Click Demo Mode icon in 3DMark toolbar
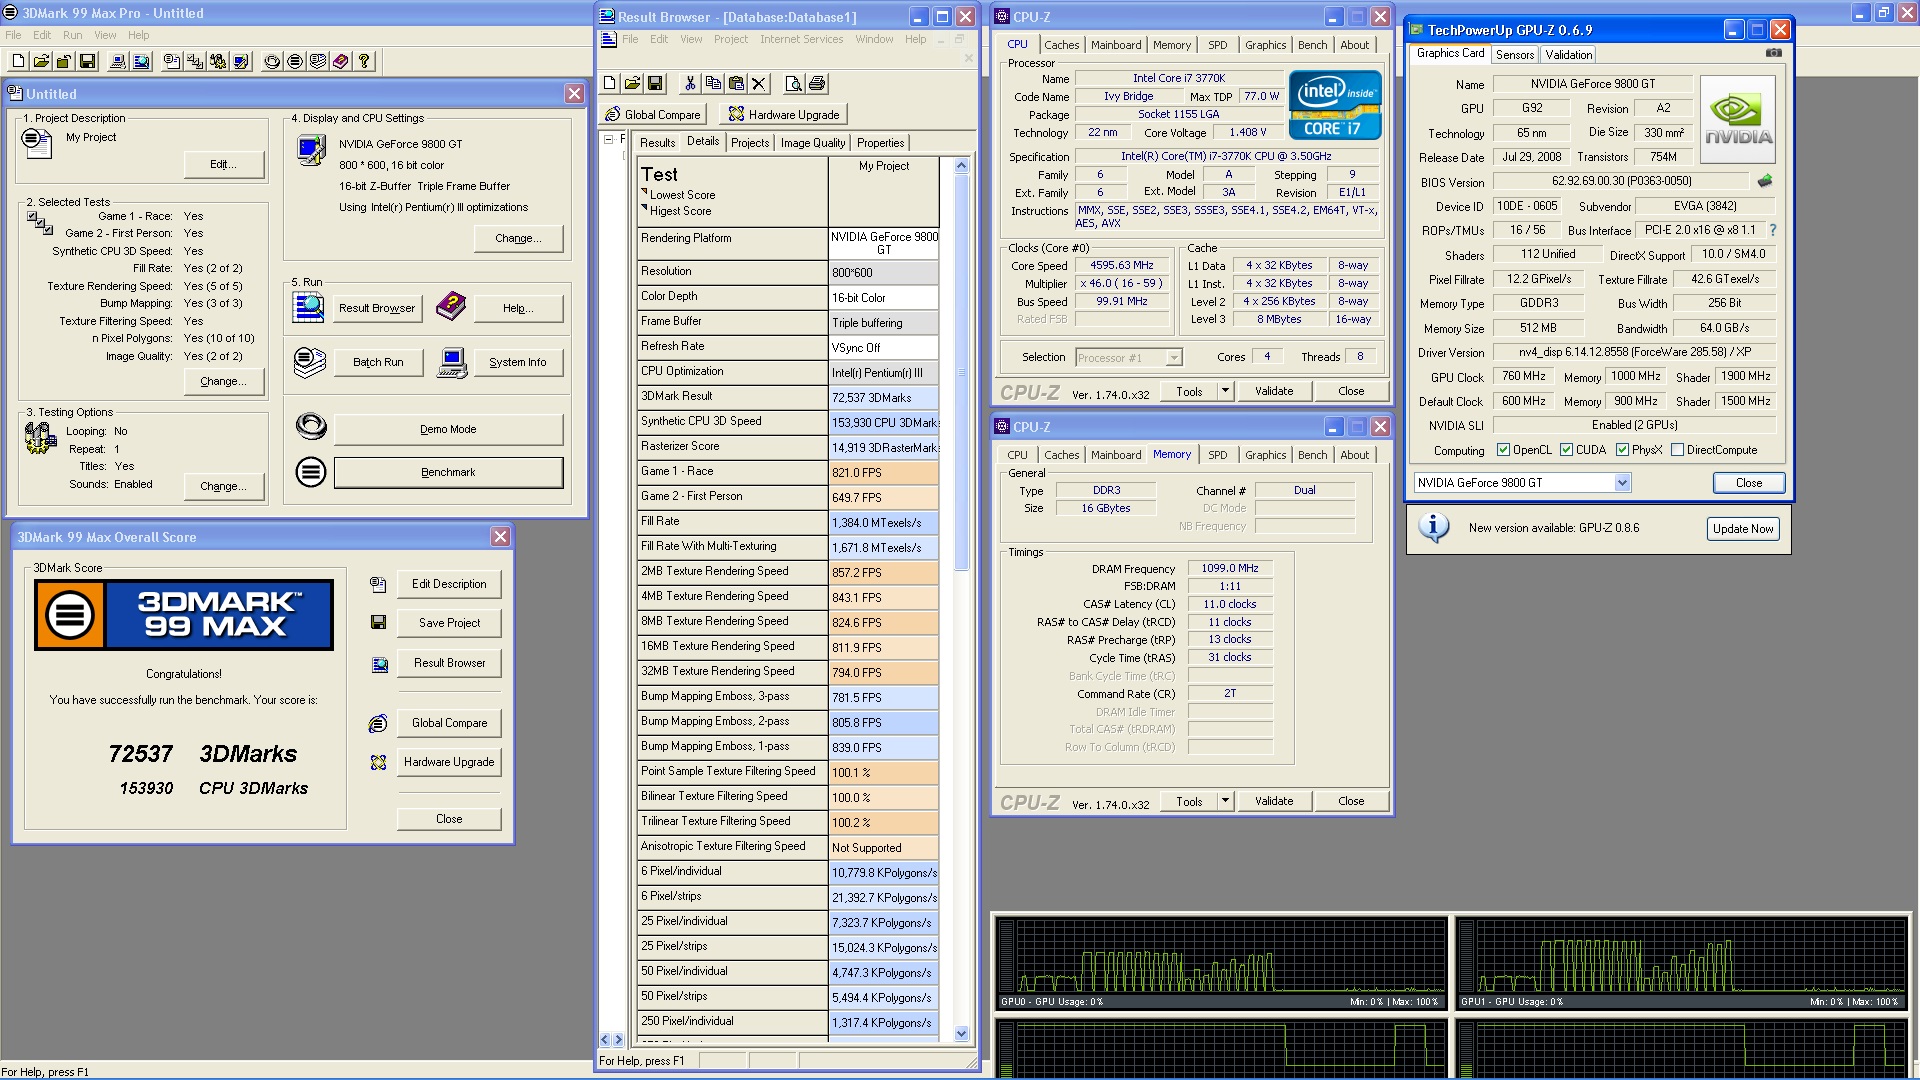Screen dimensions: 1920x1080 (x=272, y=62)
